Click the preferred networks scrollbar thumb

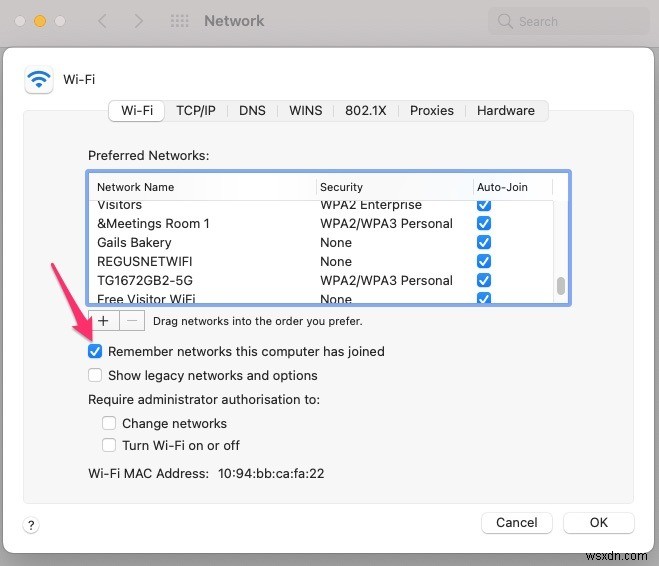click(561, 286)
